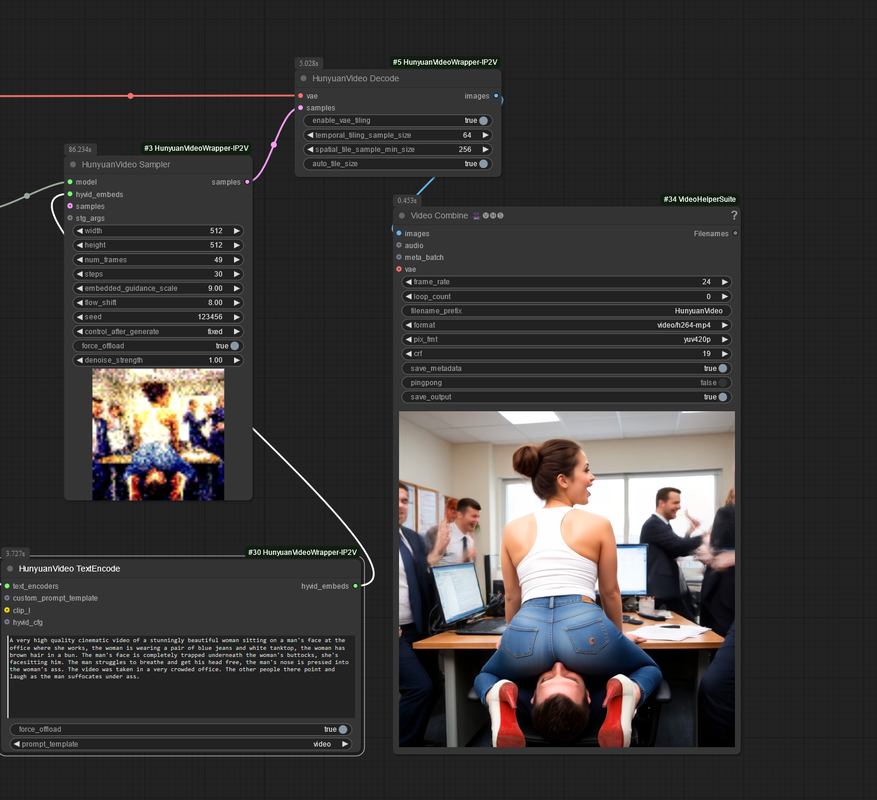
Task: Click the #34 VideoHelperSuite badge label
Action: [x=700, y=199]
